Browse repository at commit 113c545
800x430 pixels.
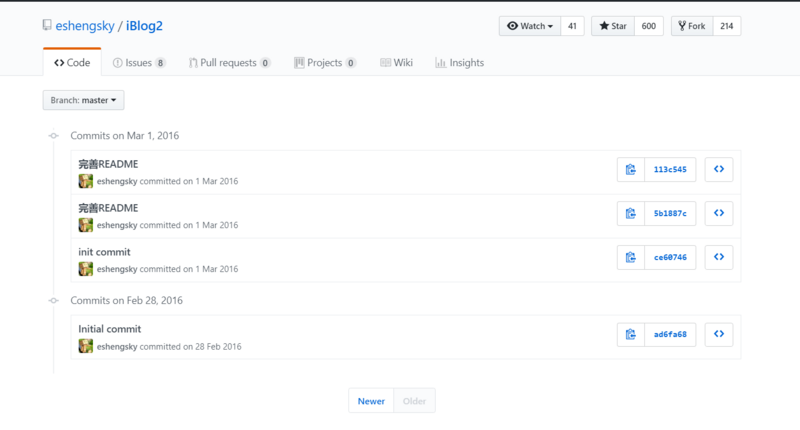(719, 169)
